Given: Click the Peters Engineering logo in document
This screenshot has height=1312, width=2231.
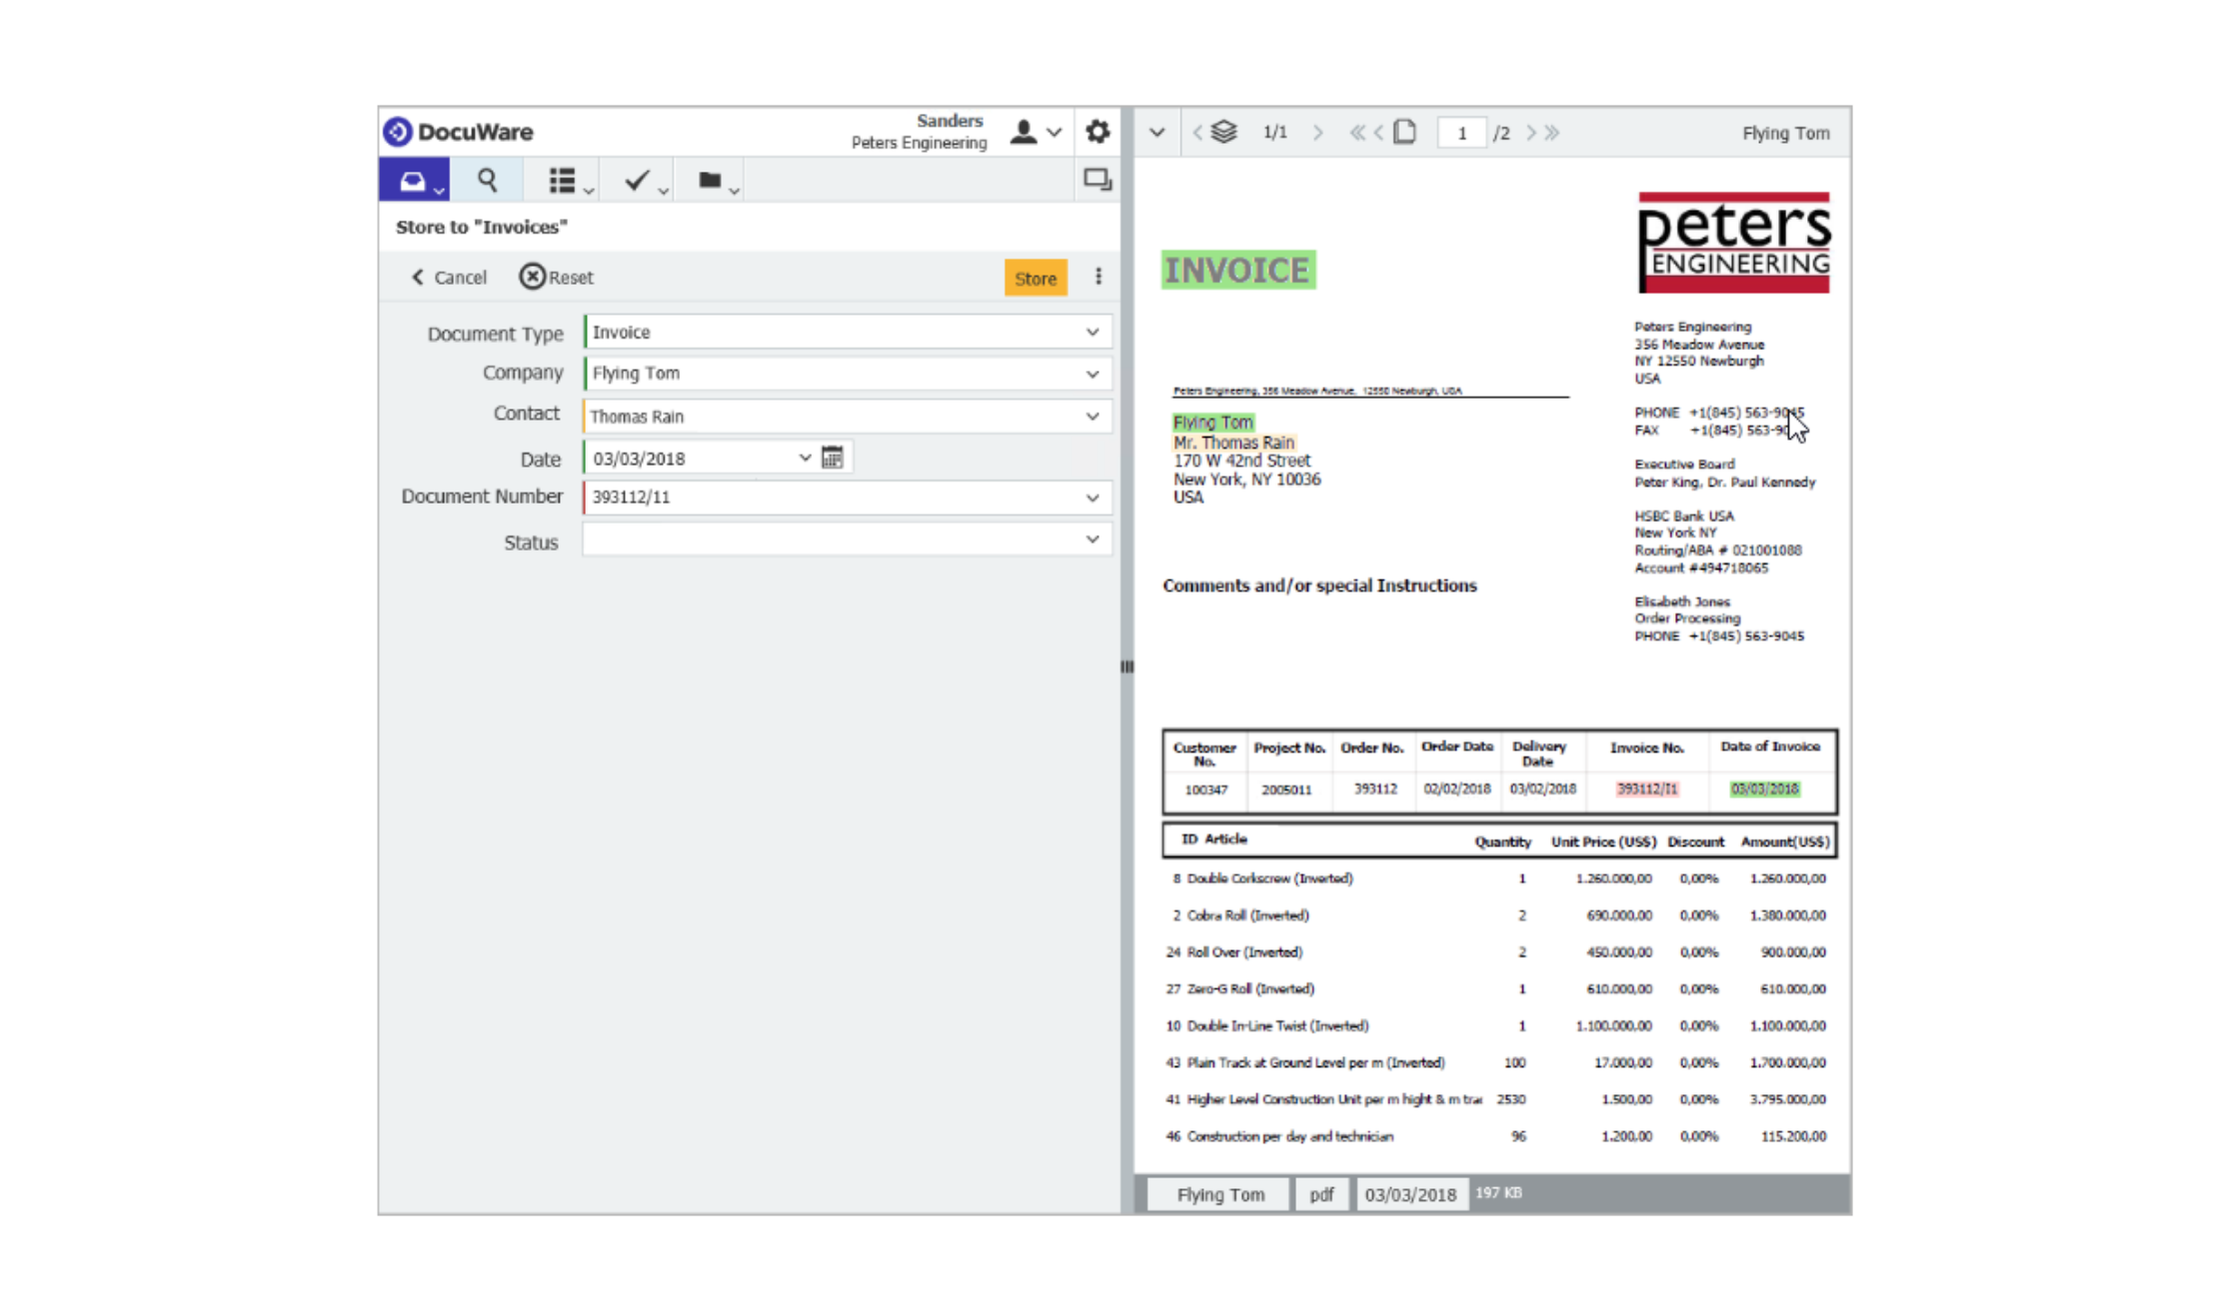Looking at the screenshot, I should (1734, 243).
